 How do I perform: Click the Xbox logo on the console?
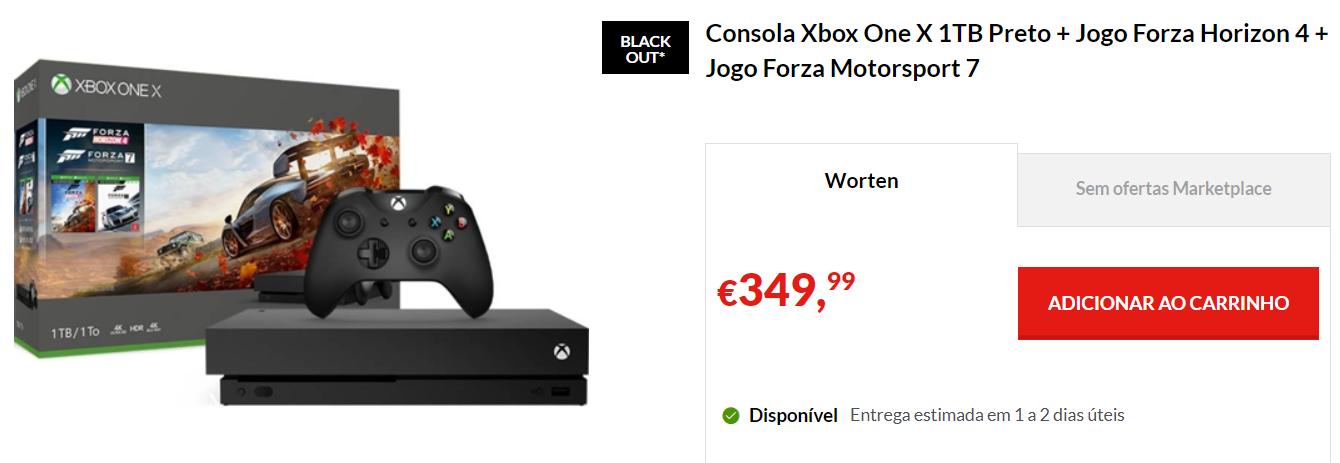(x=559, y=353)
